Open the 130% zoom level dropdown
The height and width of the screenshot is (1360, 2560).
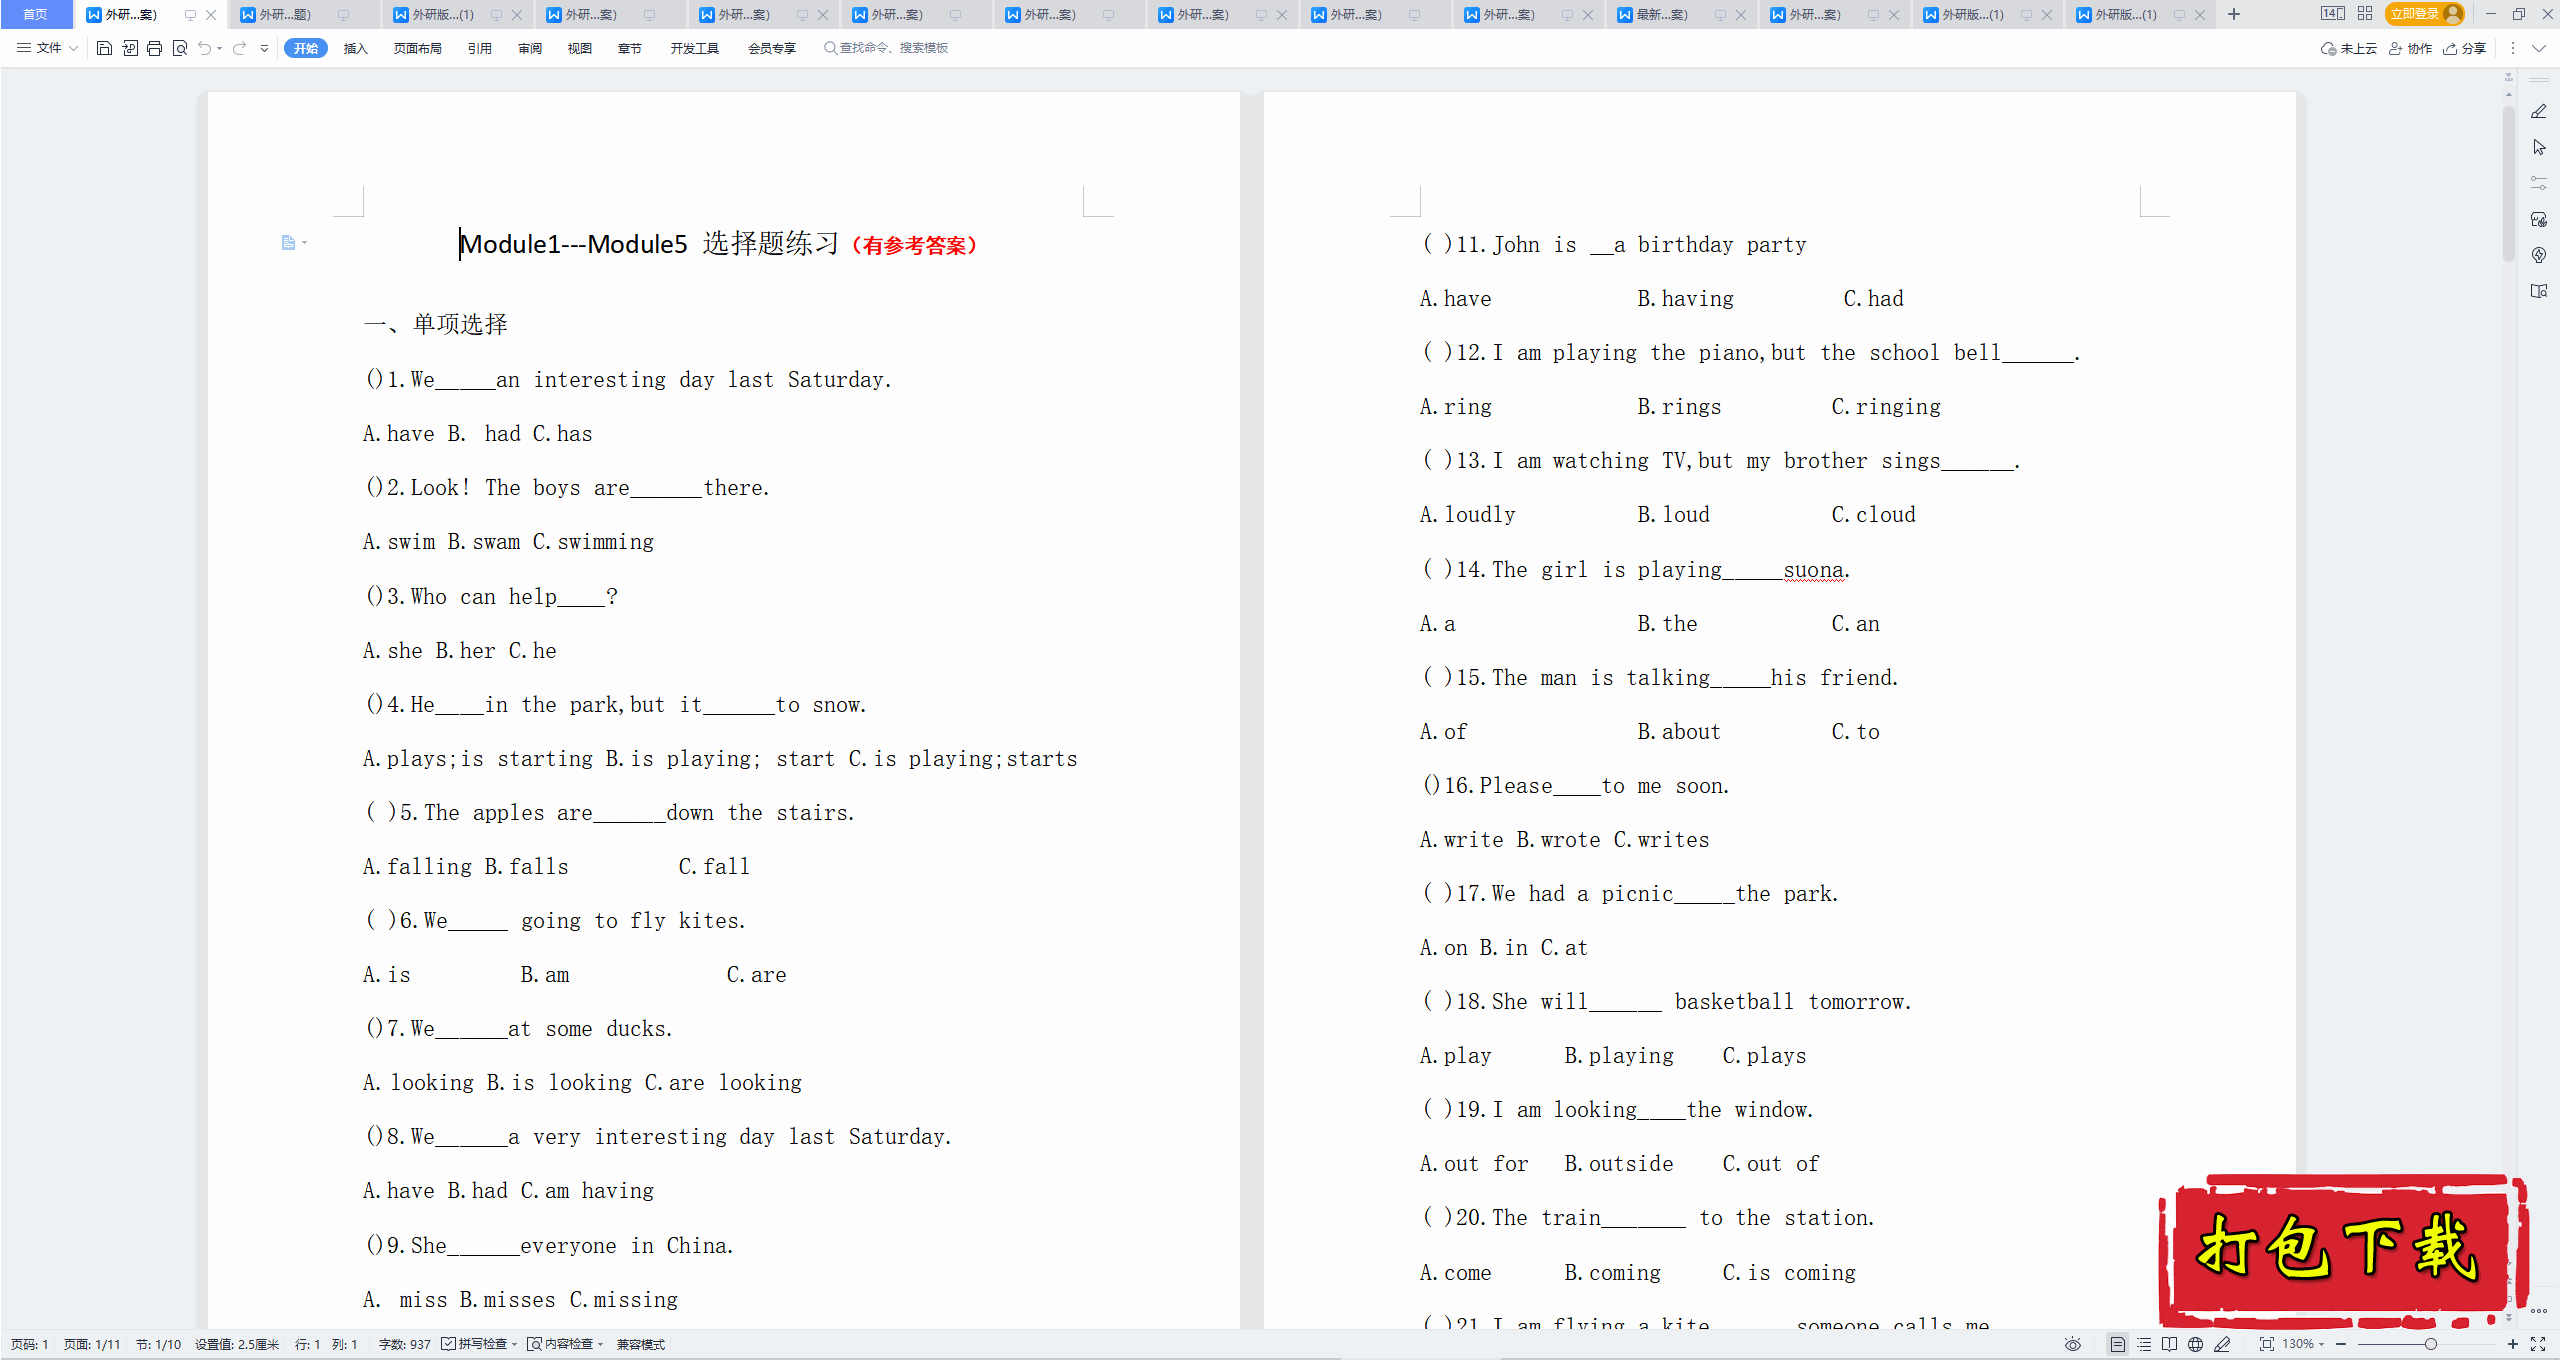(x=2303, y=1344)
